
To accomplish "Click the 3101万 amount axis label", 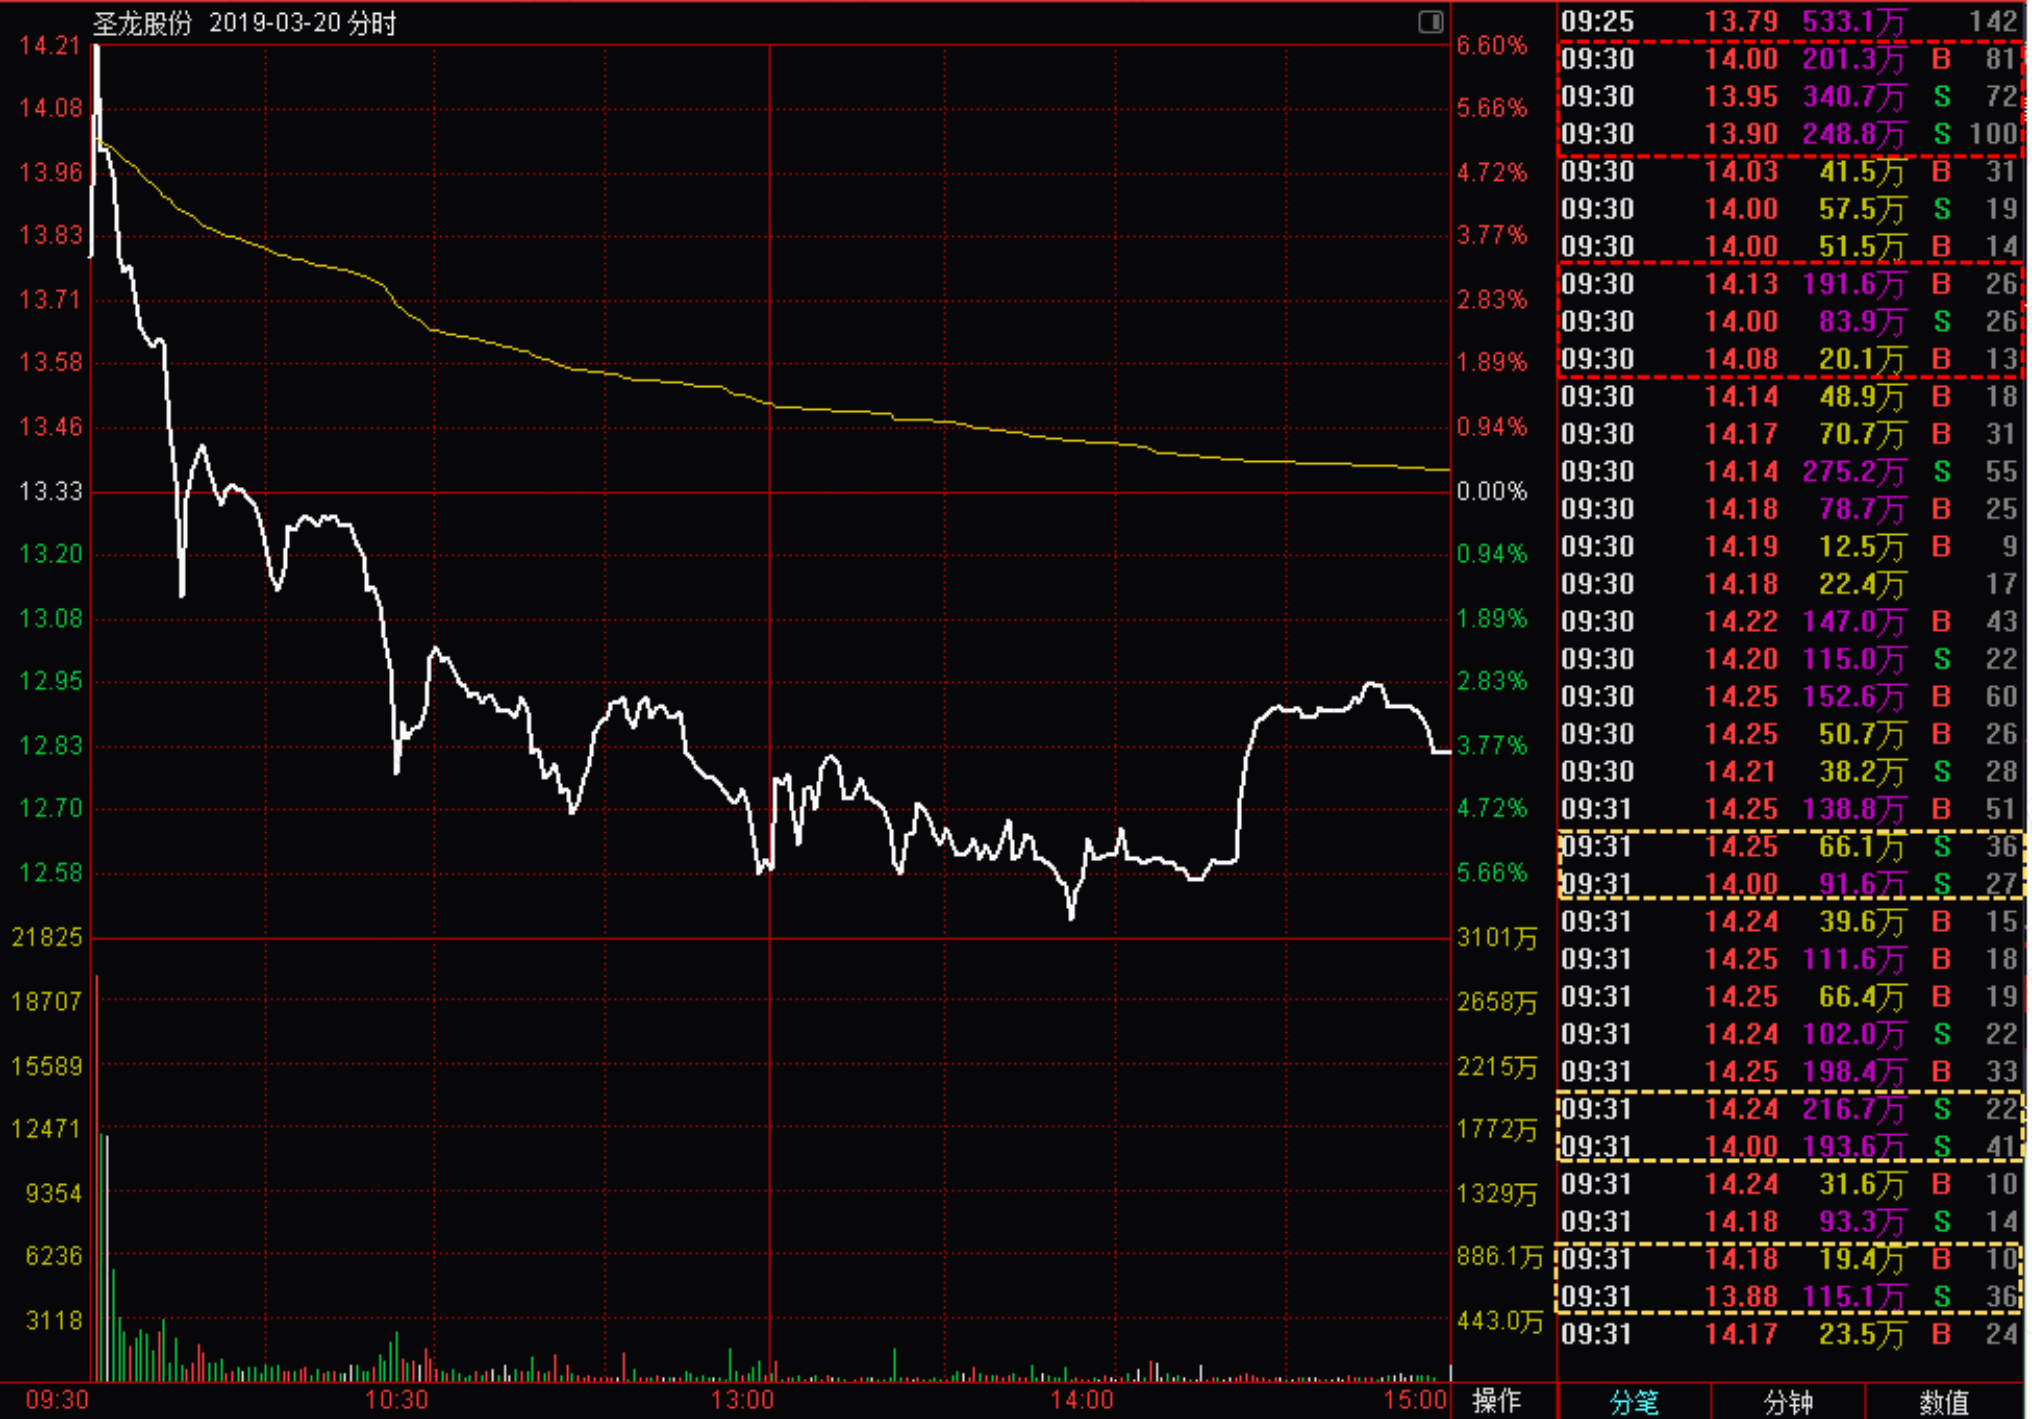I will point(1497,937).
